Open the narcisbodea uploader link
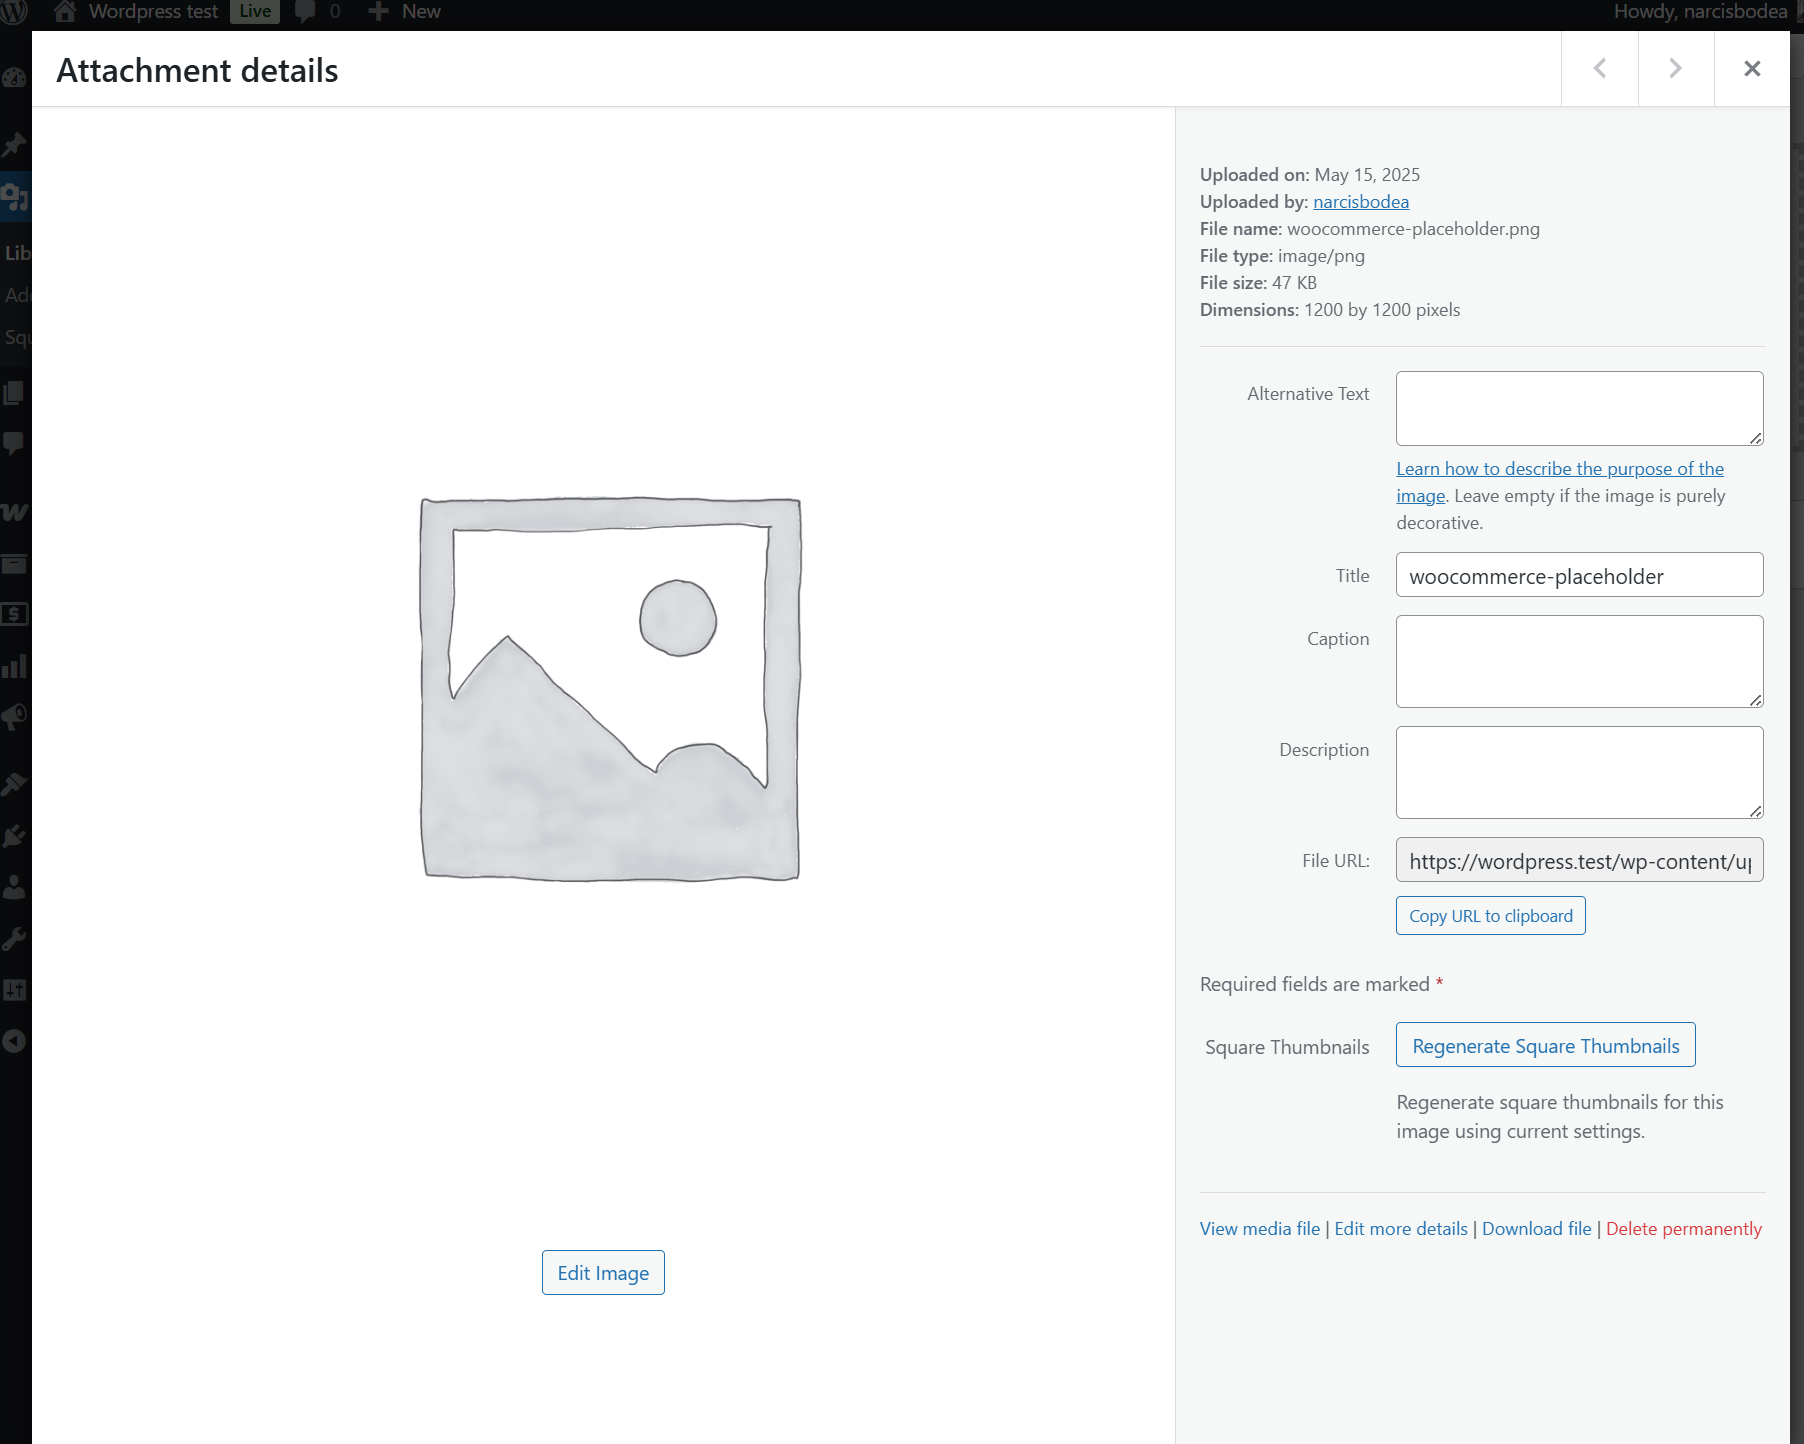This screenshot has width=1804, height=1444. click(1361, 202)
